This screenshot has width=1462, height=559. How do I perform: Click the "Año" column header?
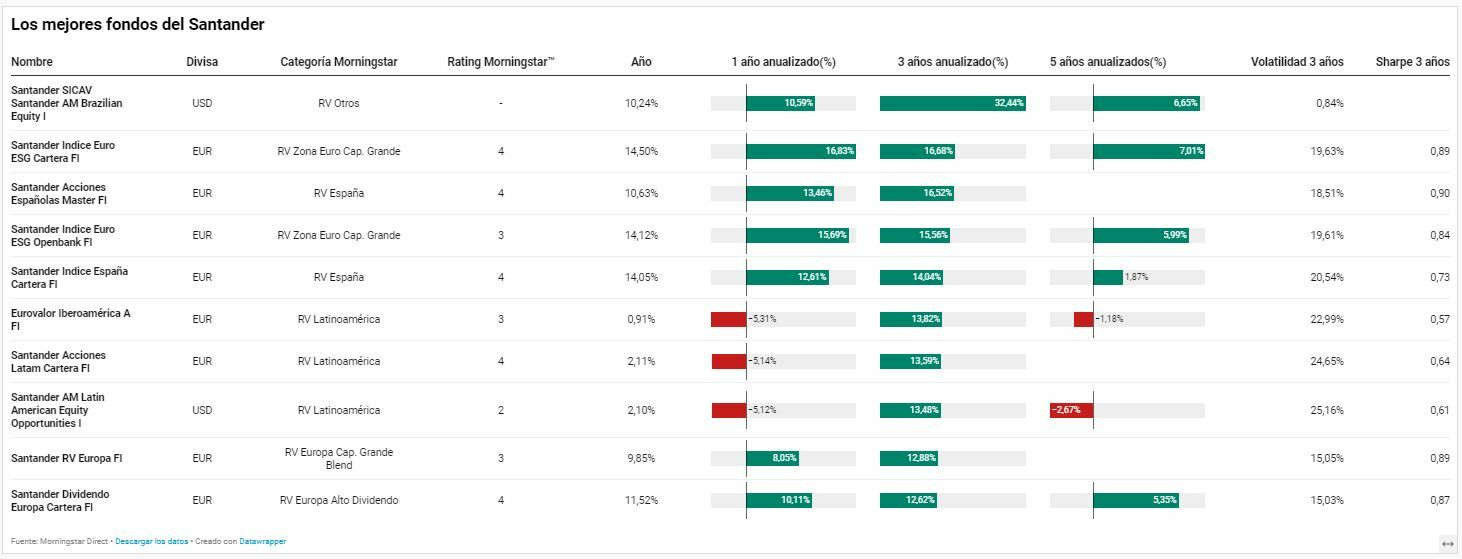click(x=641, y=62)
